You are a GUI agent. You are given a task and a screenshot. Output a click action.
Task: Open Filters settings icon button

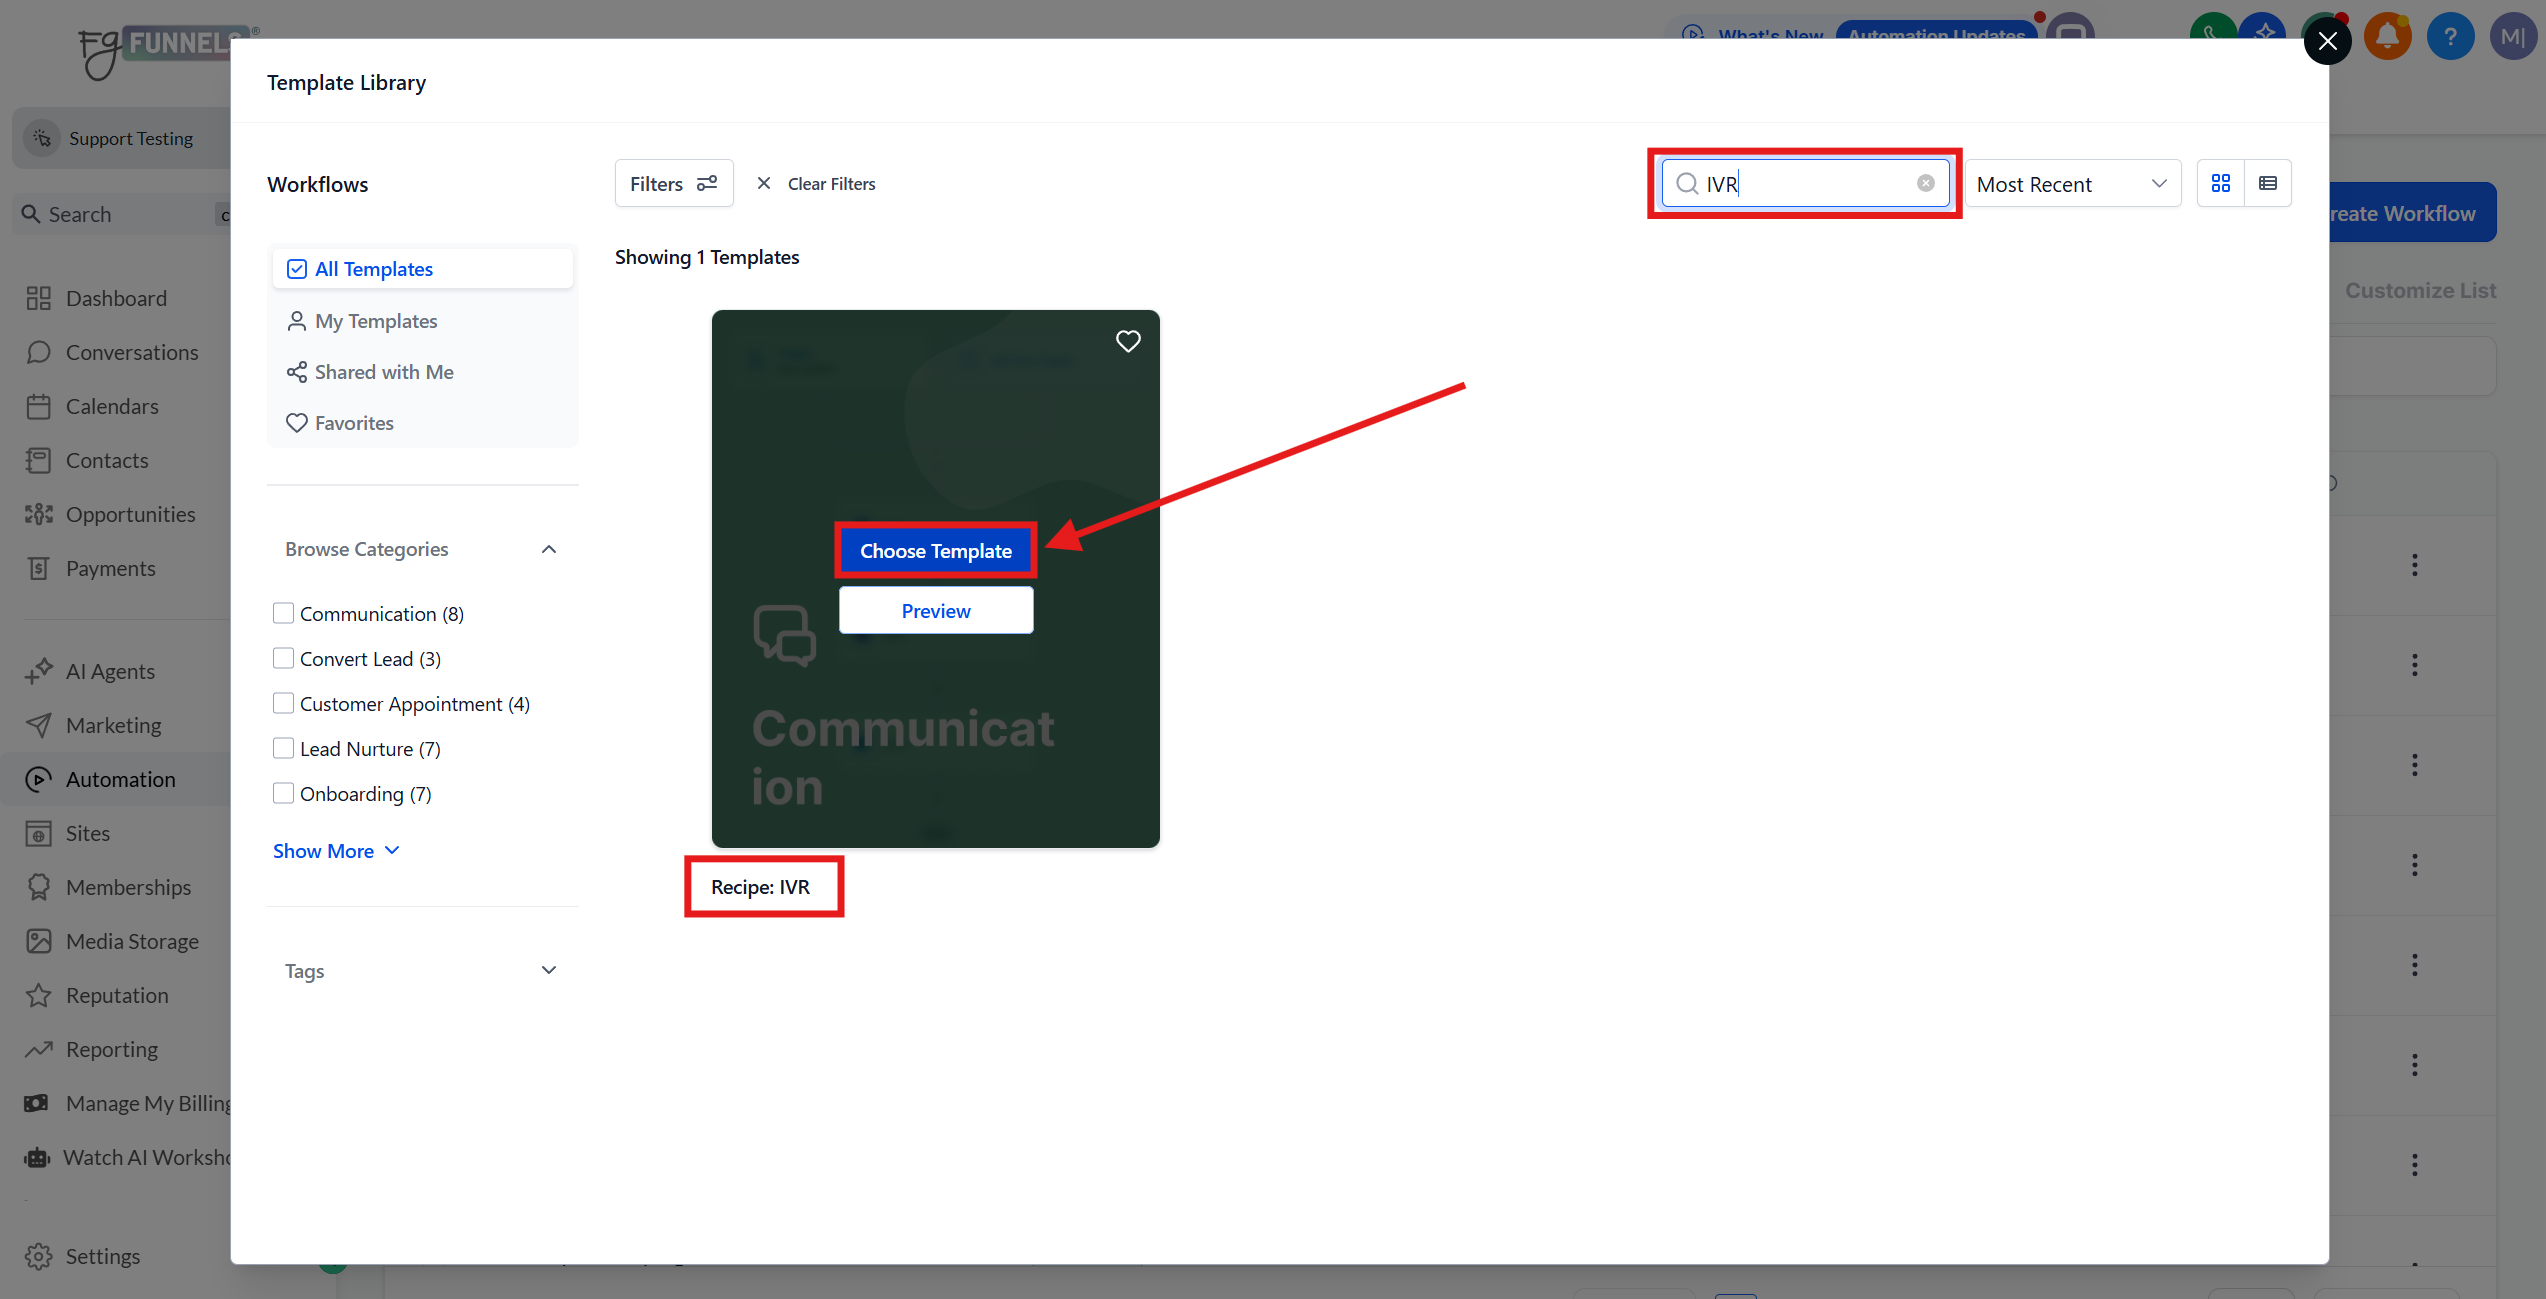(x=673, y=183)
